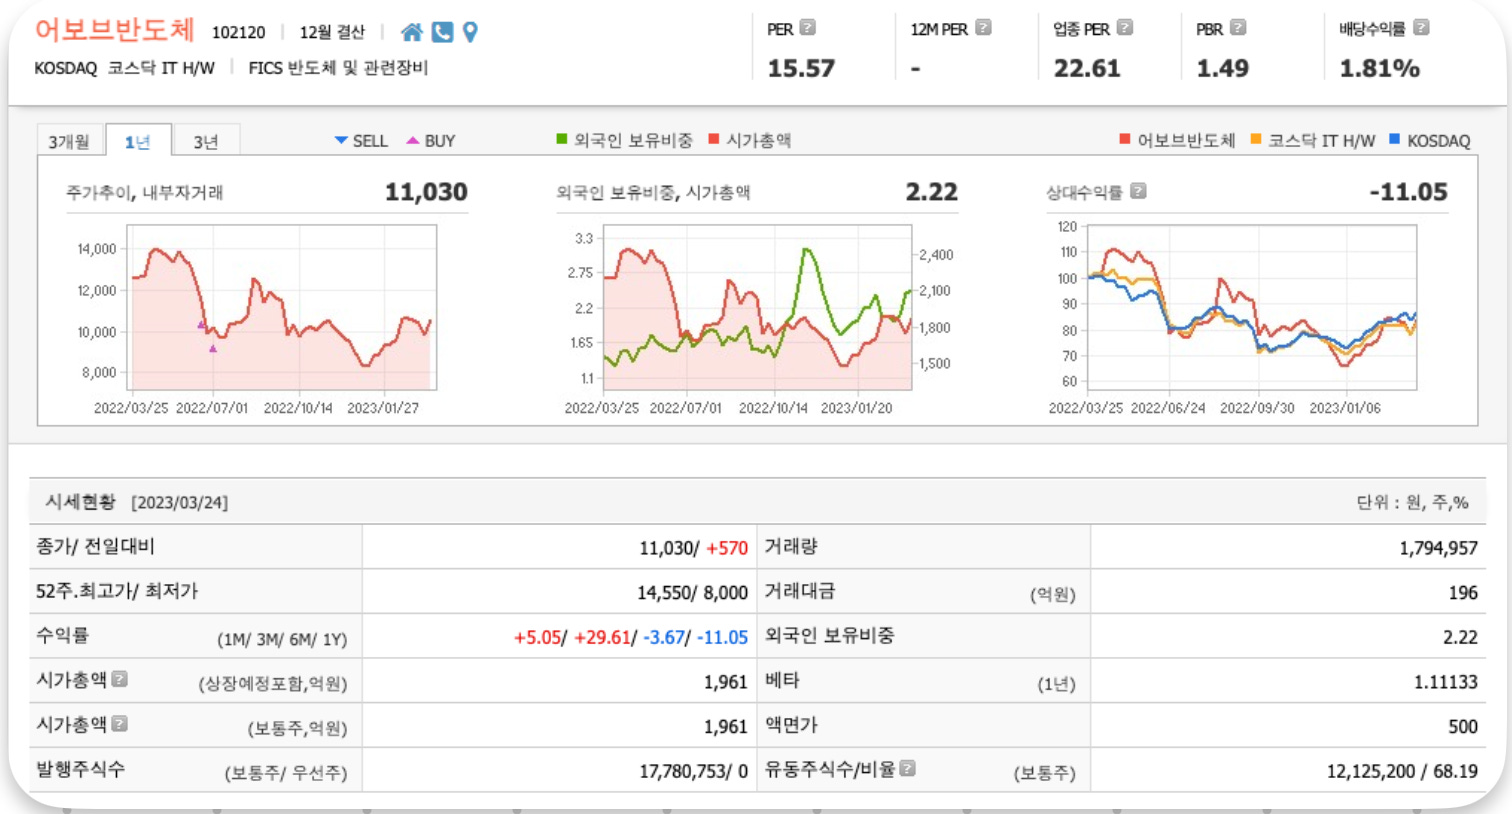Open help icon beside 시가총액 (보통주,억원)
1512x814 pixels.
point(120,723)
